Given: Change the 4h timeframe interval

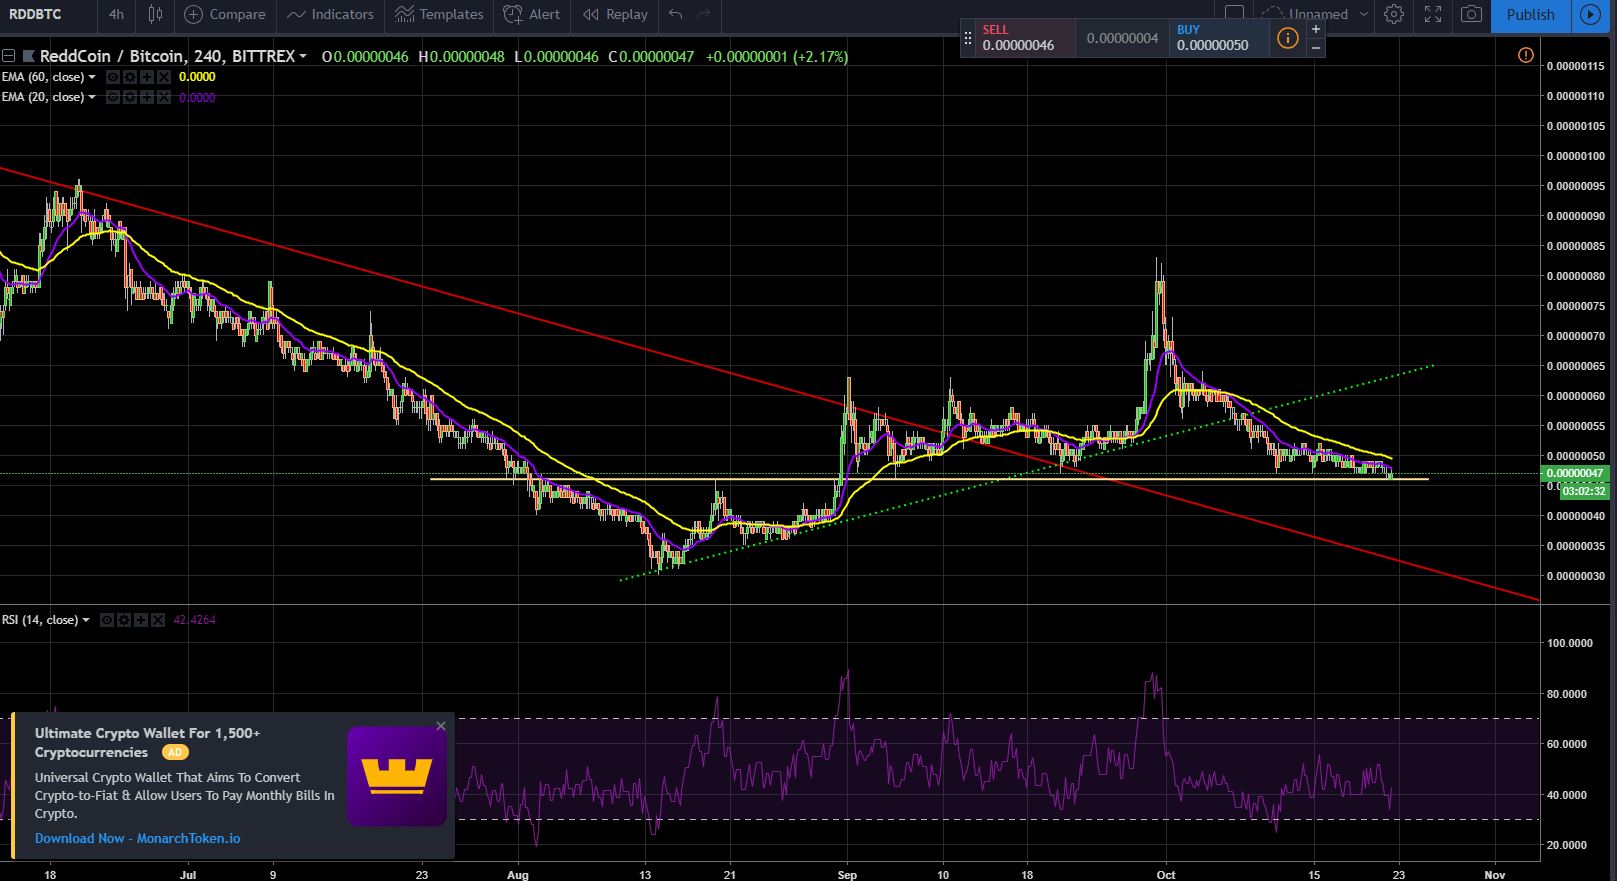Looking at the screenshot, I should pos(117,14).
